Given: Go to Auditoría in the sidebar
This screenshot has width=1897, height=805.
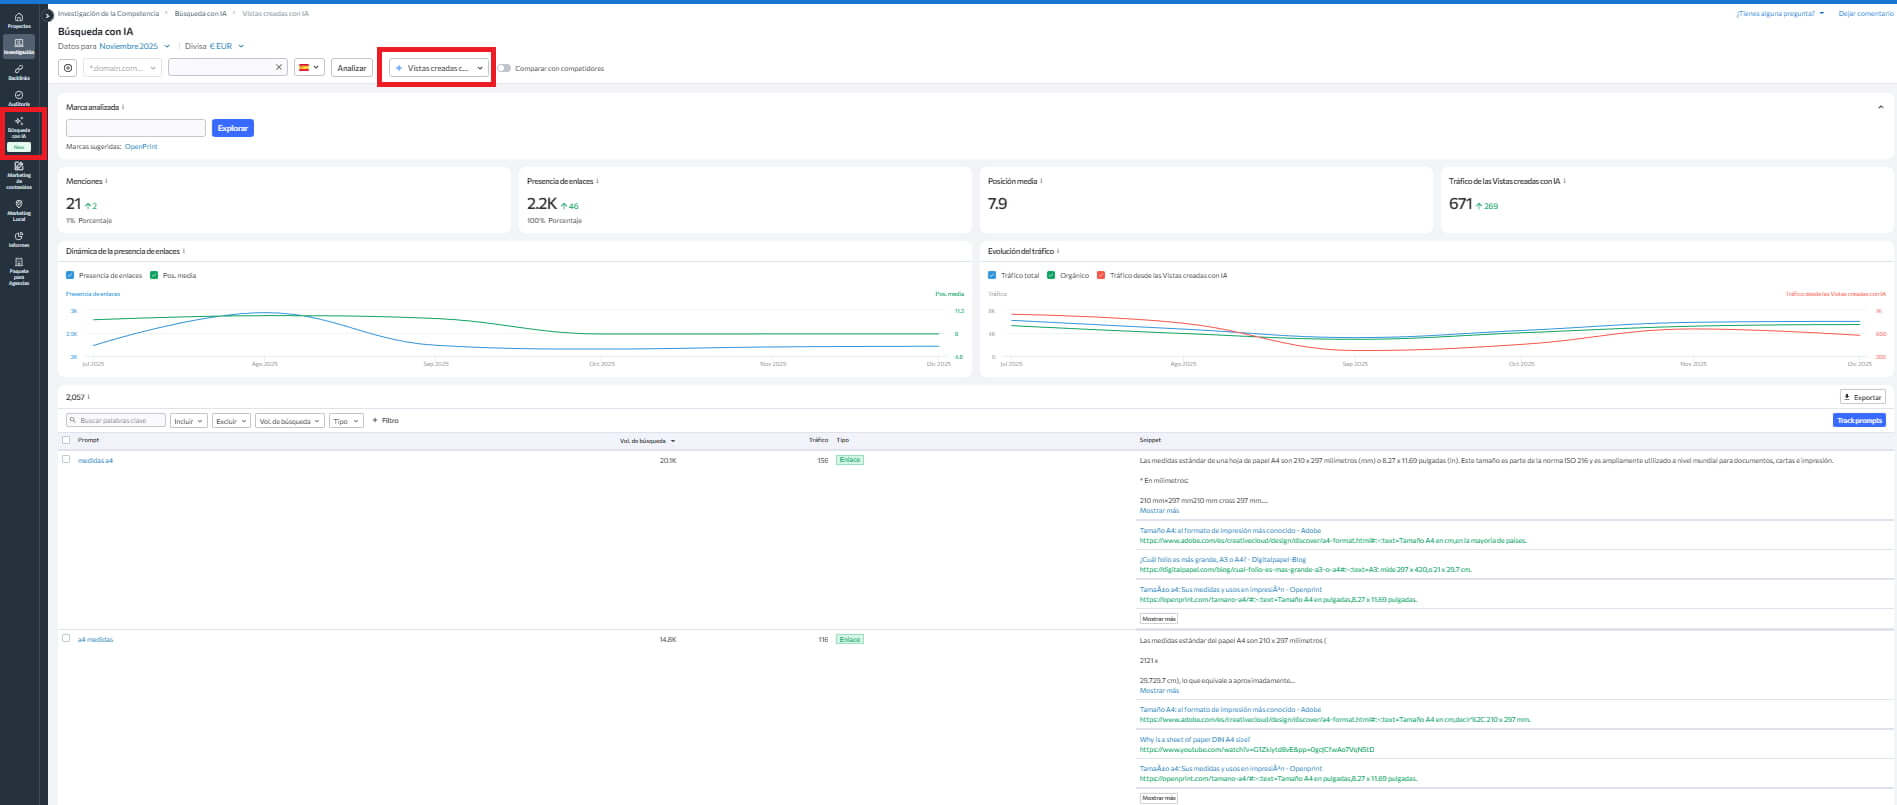Looking at the screenshot, I should click(19, 98).
